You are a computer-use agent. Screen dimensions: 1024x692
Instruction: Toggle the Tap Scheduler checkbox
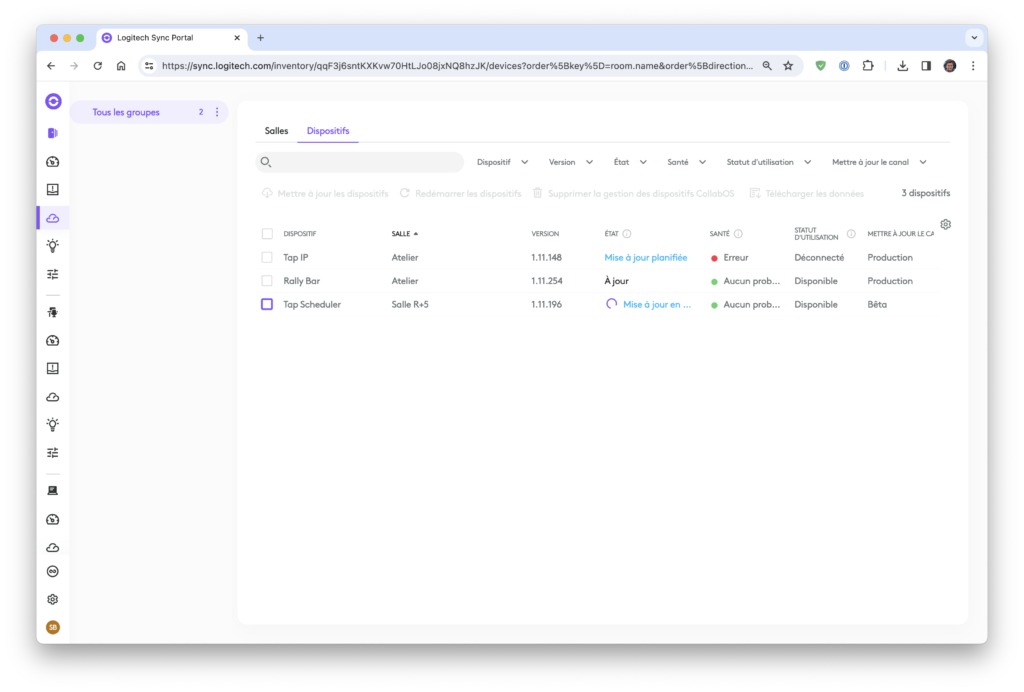pos(267,304)
